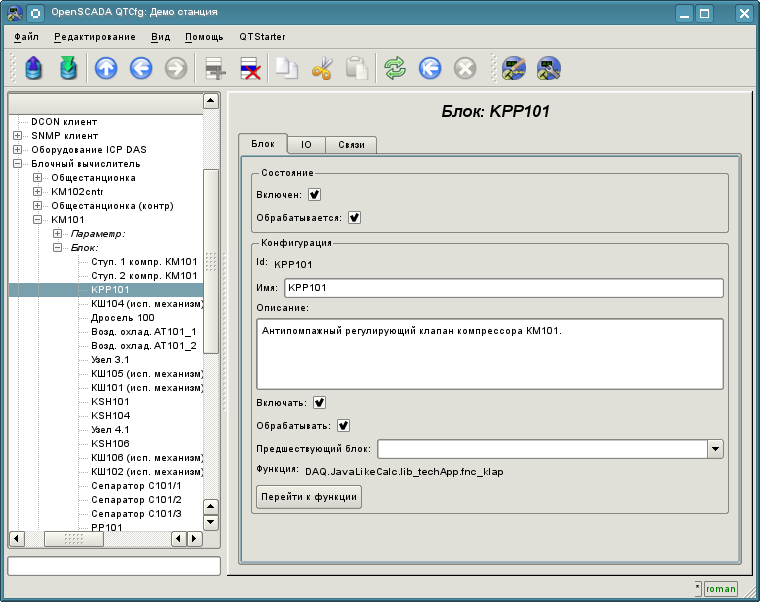Click the delete item icon with red cross

[250, 68]
